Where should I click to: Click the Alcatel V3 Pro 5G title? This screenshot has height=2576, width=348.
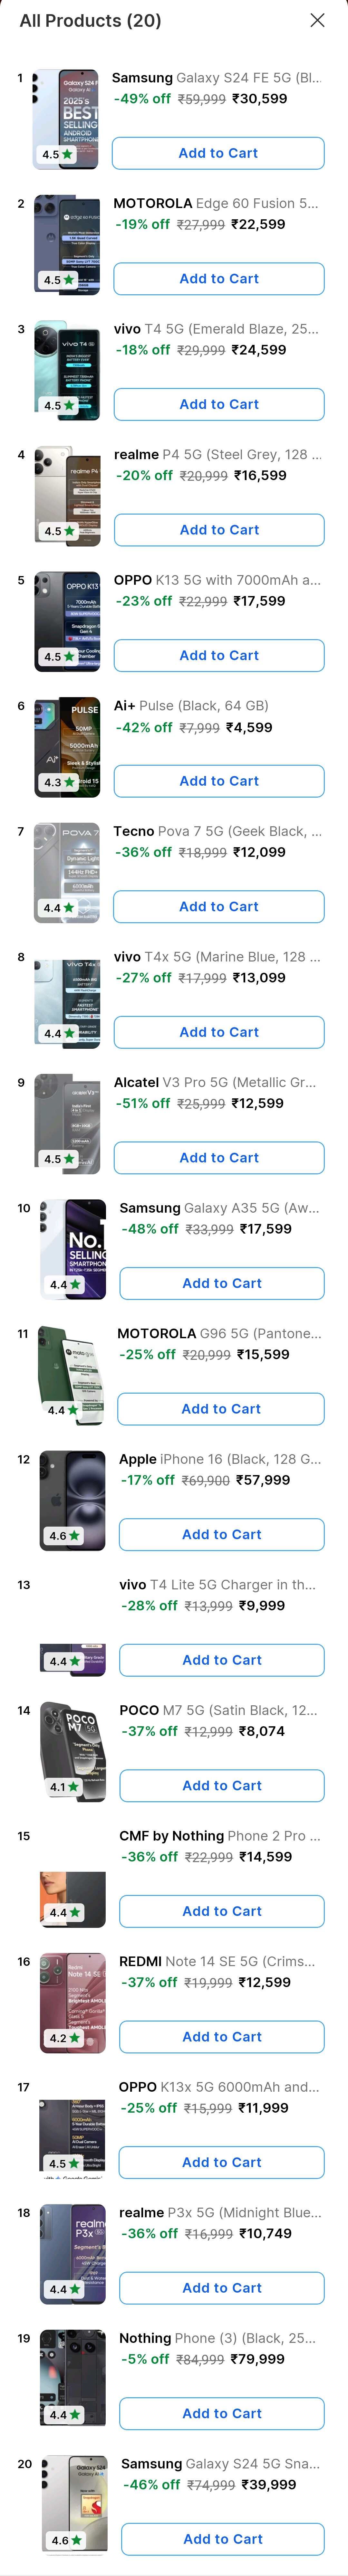click(x=215, y=1082)
